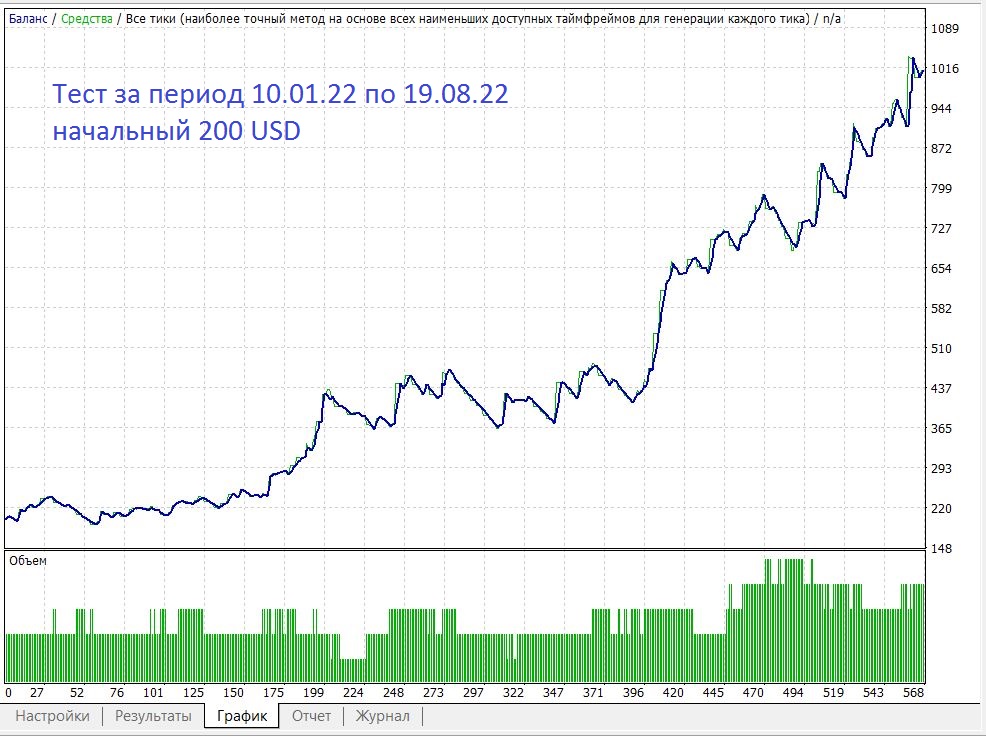Click trade number 175 on bottom axis
This screenshot has height=737, width=986.
tap(274, 692)
